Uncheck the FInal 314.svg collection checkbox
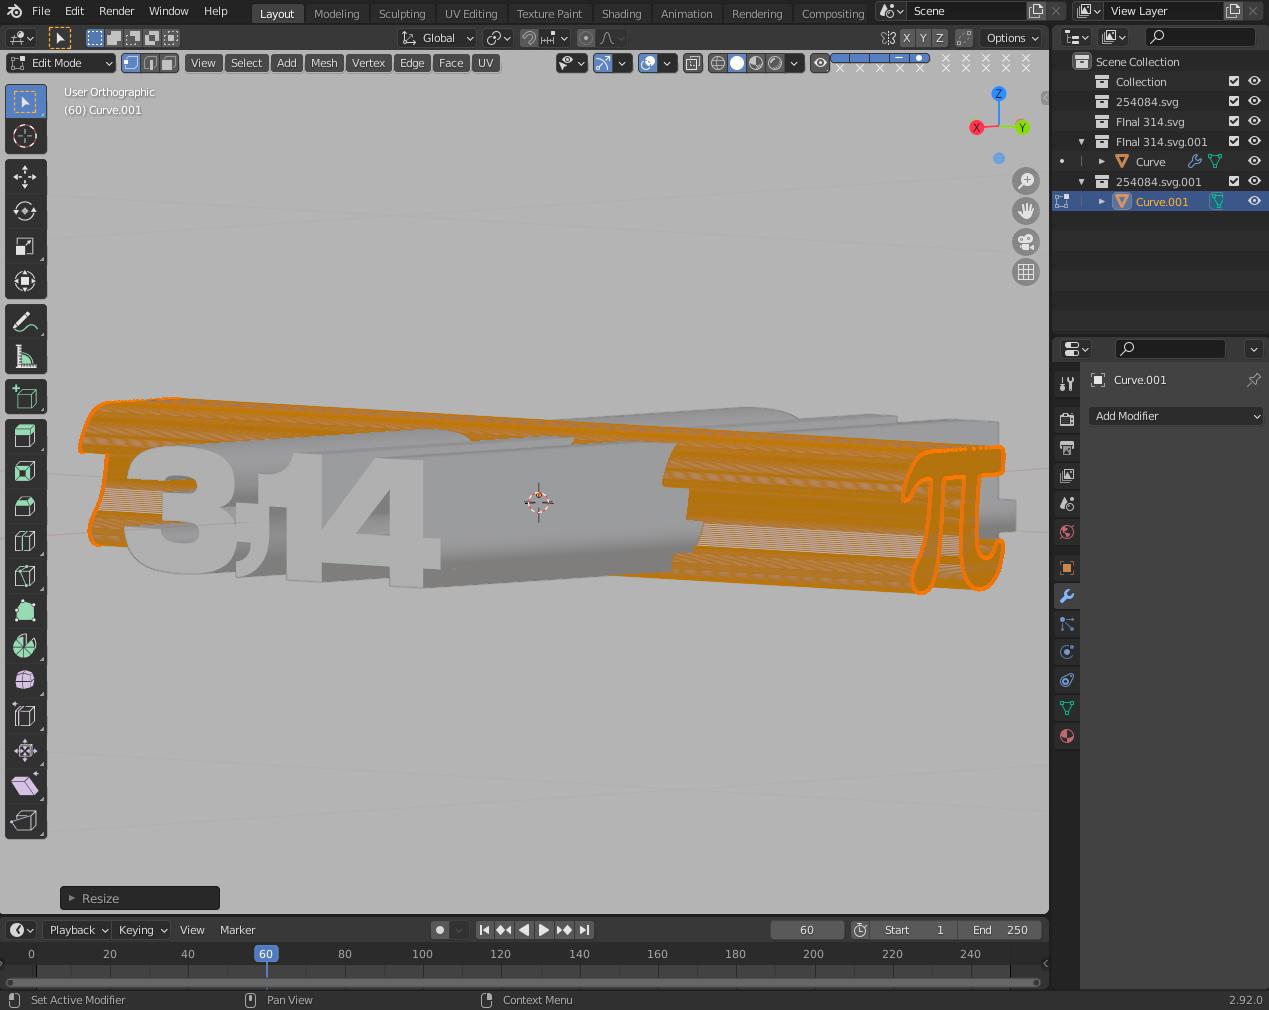The height and width of the screenshot is (1010, 1269). click(x=1234, y=121)
